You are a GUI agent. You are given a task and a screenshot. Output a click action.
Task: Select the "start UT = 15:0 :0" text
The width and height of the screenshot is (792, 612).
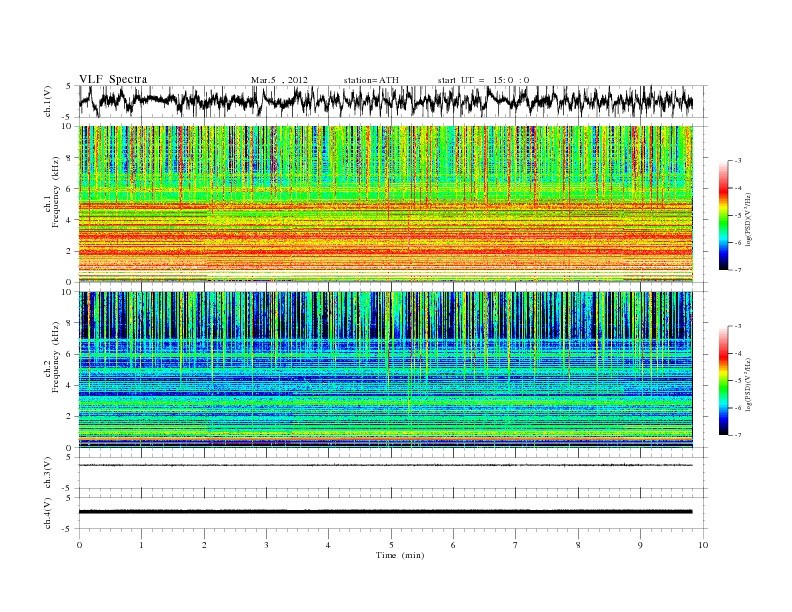point(483,80)
